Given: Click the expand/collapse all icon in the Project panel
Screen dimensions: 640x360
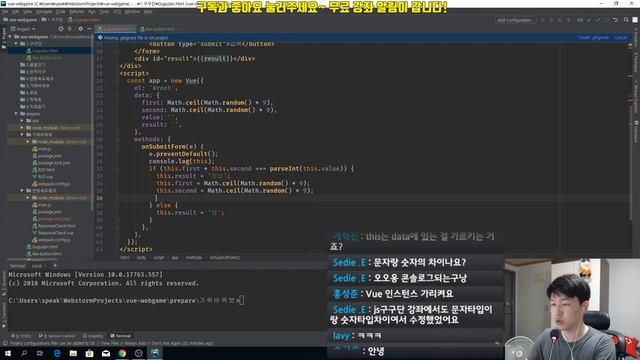Looking at the screenshot, I should click(70, 29).
